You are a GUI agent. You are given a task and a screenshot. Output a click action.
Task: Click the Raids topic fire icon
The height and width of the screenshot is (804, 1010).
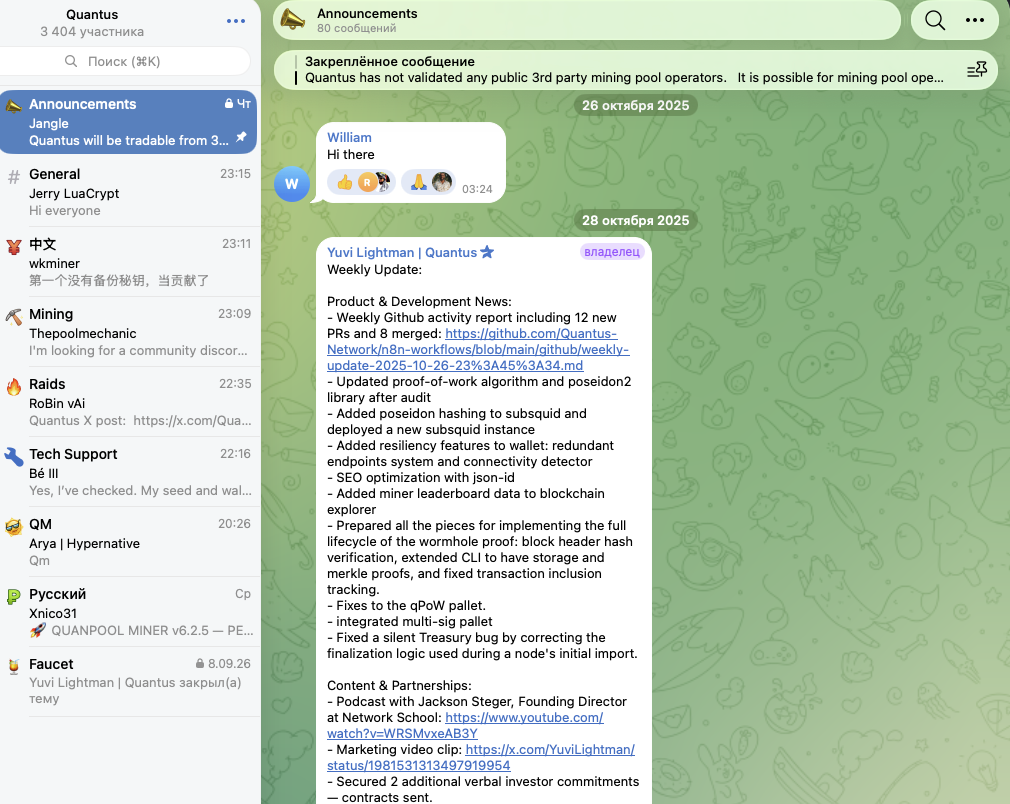coord(14,387)
